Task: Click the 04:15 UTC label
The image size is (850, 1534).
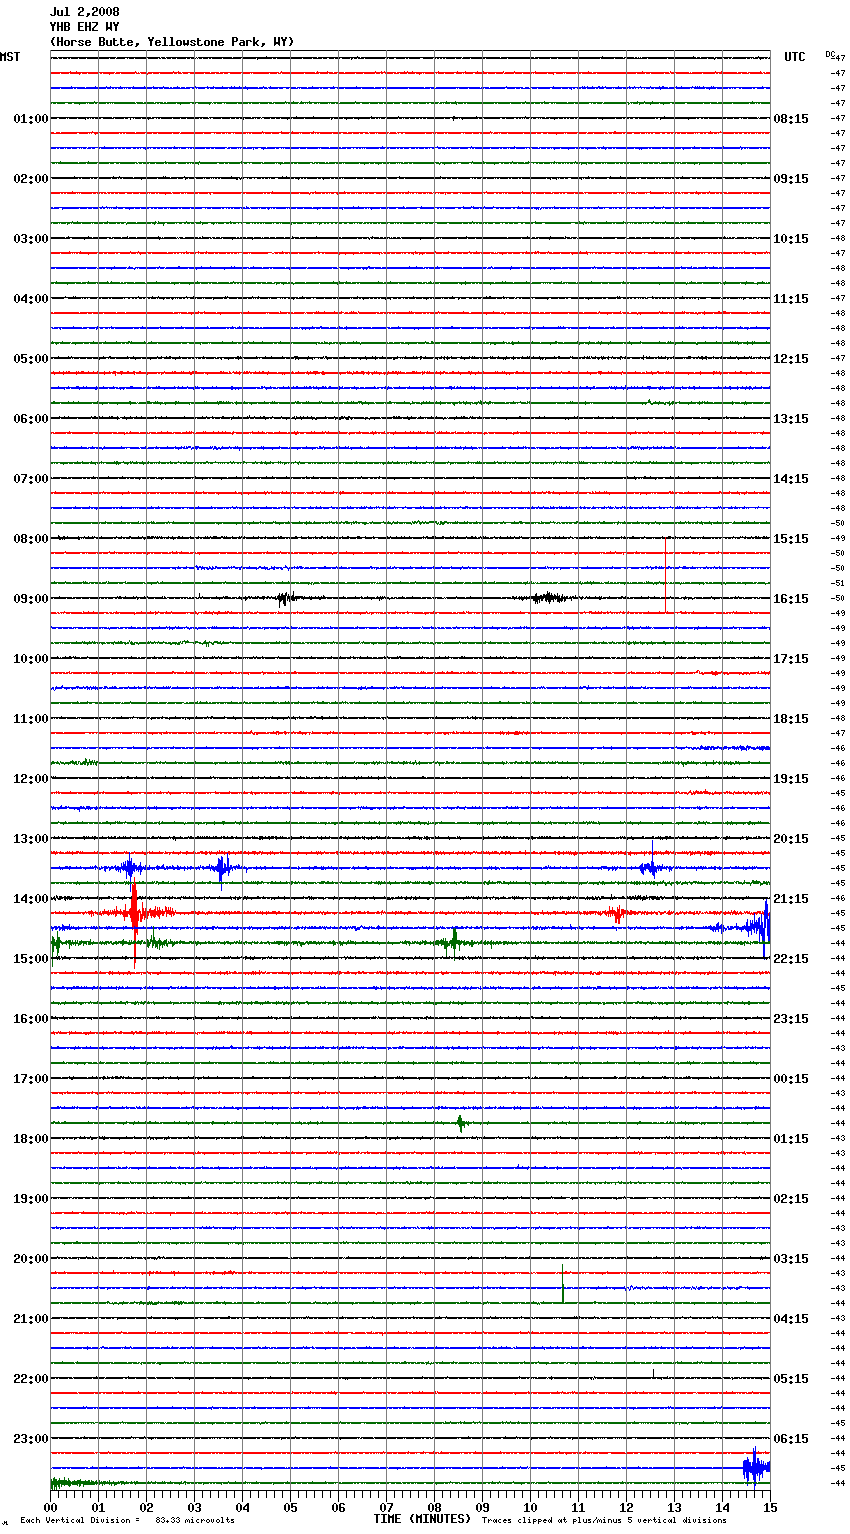Action: coord(791,1319)
